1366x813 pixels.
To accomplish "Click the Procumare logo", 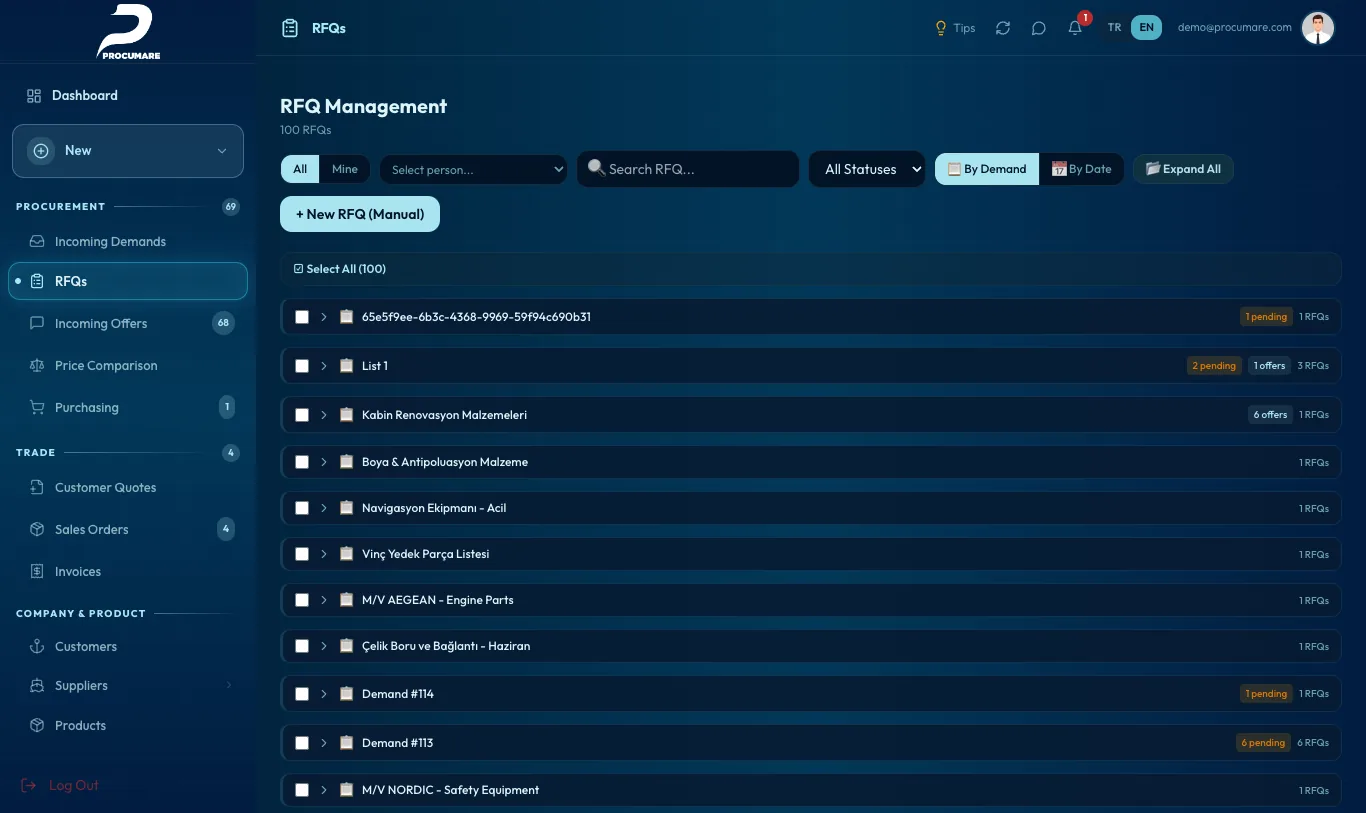I will (128, 32).
